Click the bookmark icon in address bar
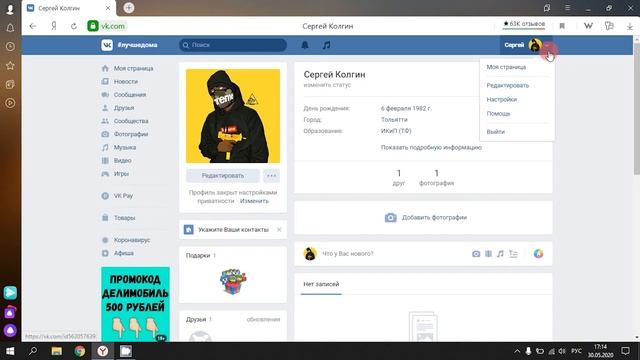The height and width of the screenshot is (360, 640). [x=562, y=26]
